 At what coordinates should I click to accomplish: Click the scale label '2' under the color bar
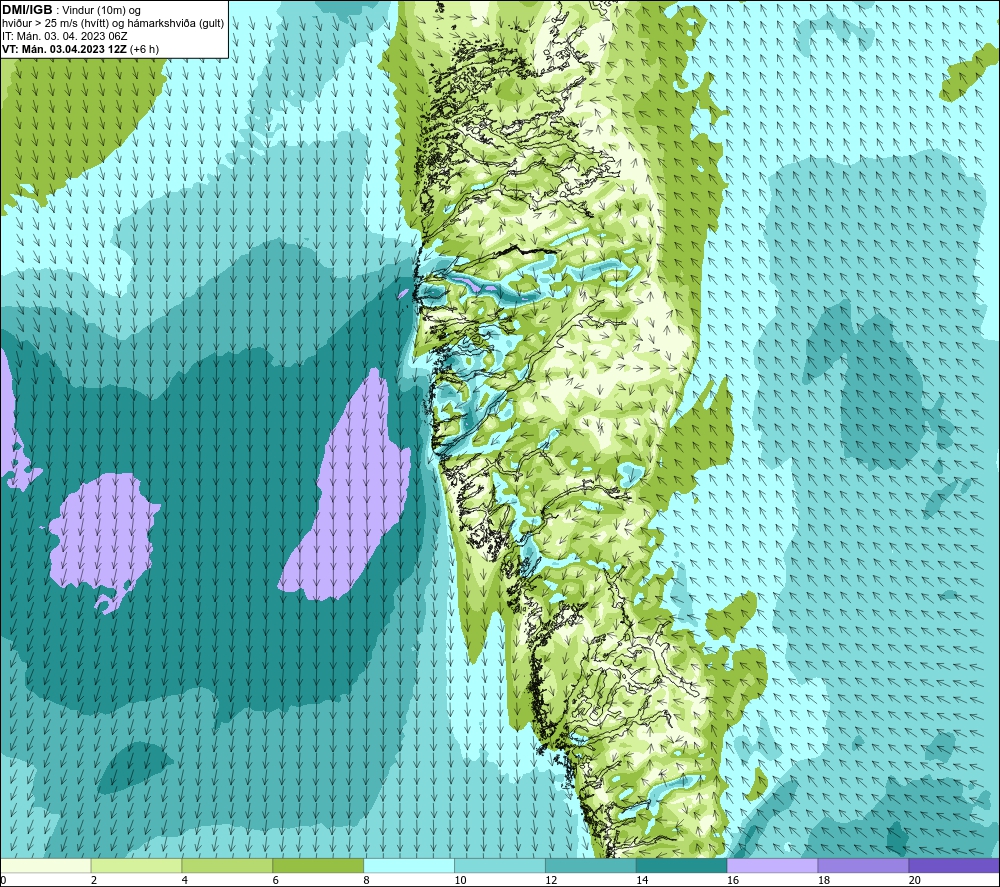94,881
